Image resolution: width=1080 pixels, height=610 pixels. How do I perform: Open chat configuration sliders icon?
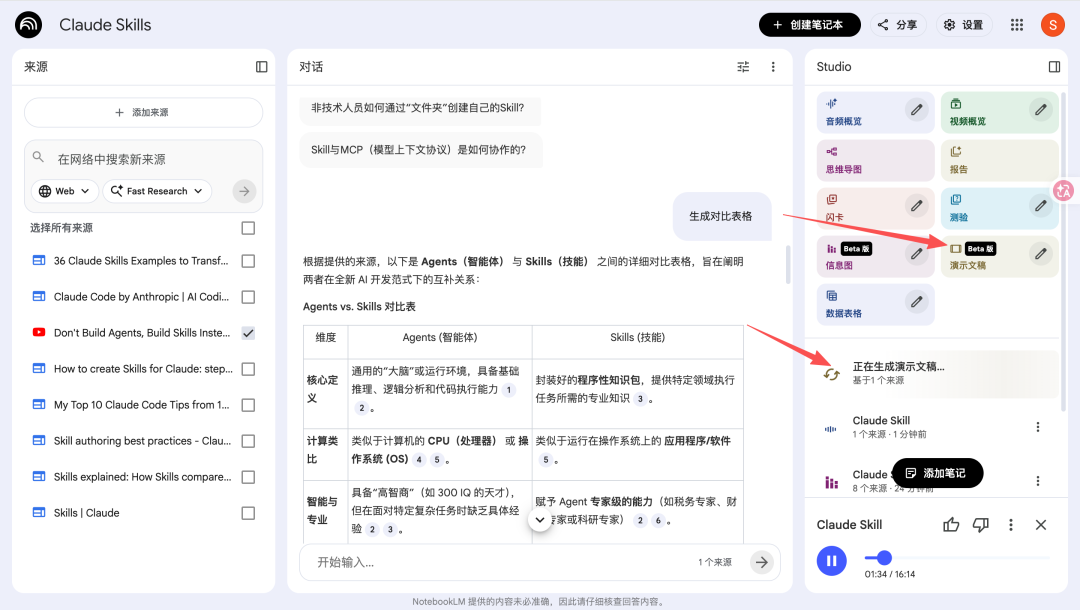(743, 67)
